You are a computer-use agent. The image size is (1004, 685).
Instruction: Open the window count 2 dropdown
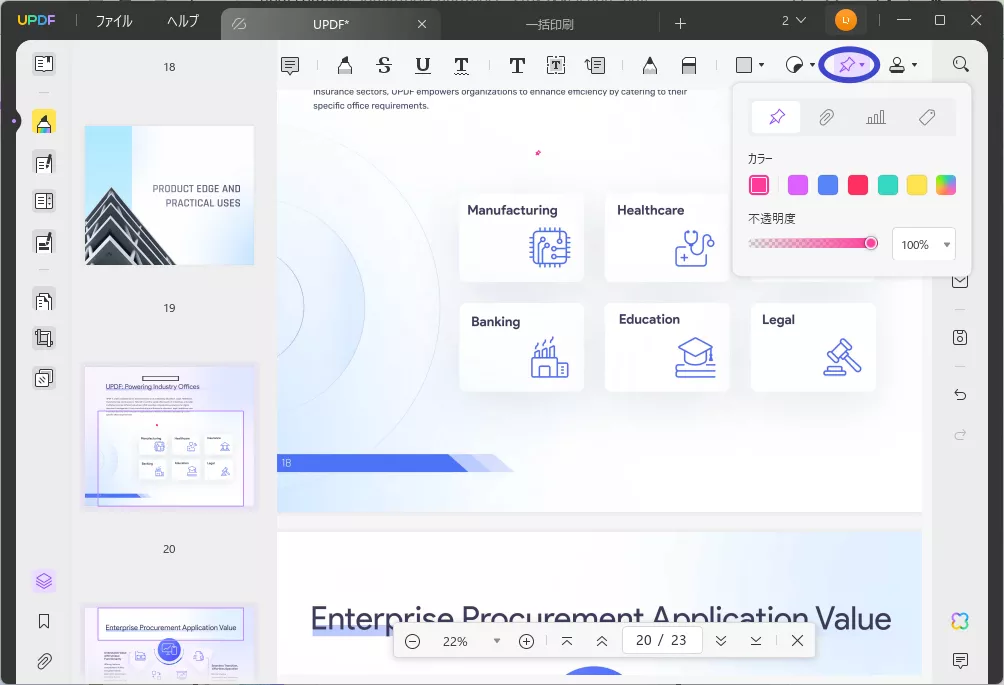coord(793,21)
